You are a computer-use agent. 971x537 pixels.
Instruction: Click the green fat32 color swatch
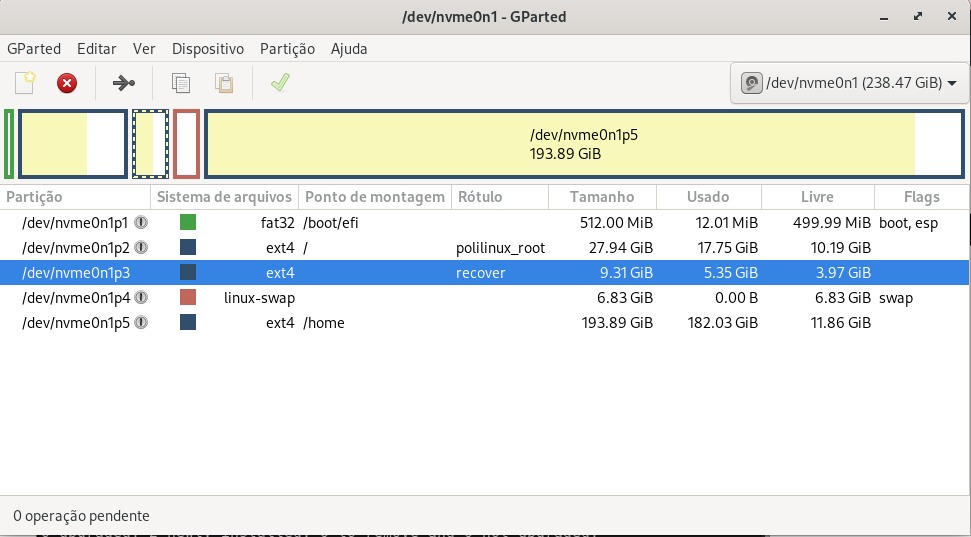[188, 222]
